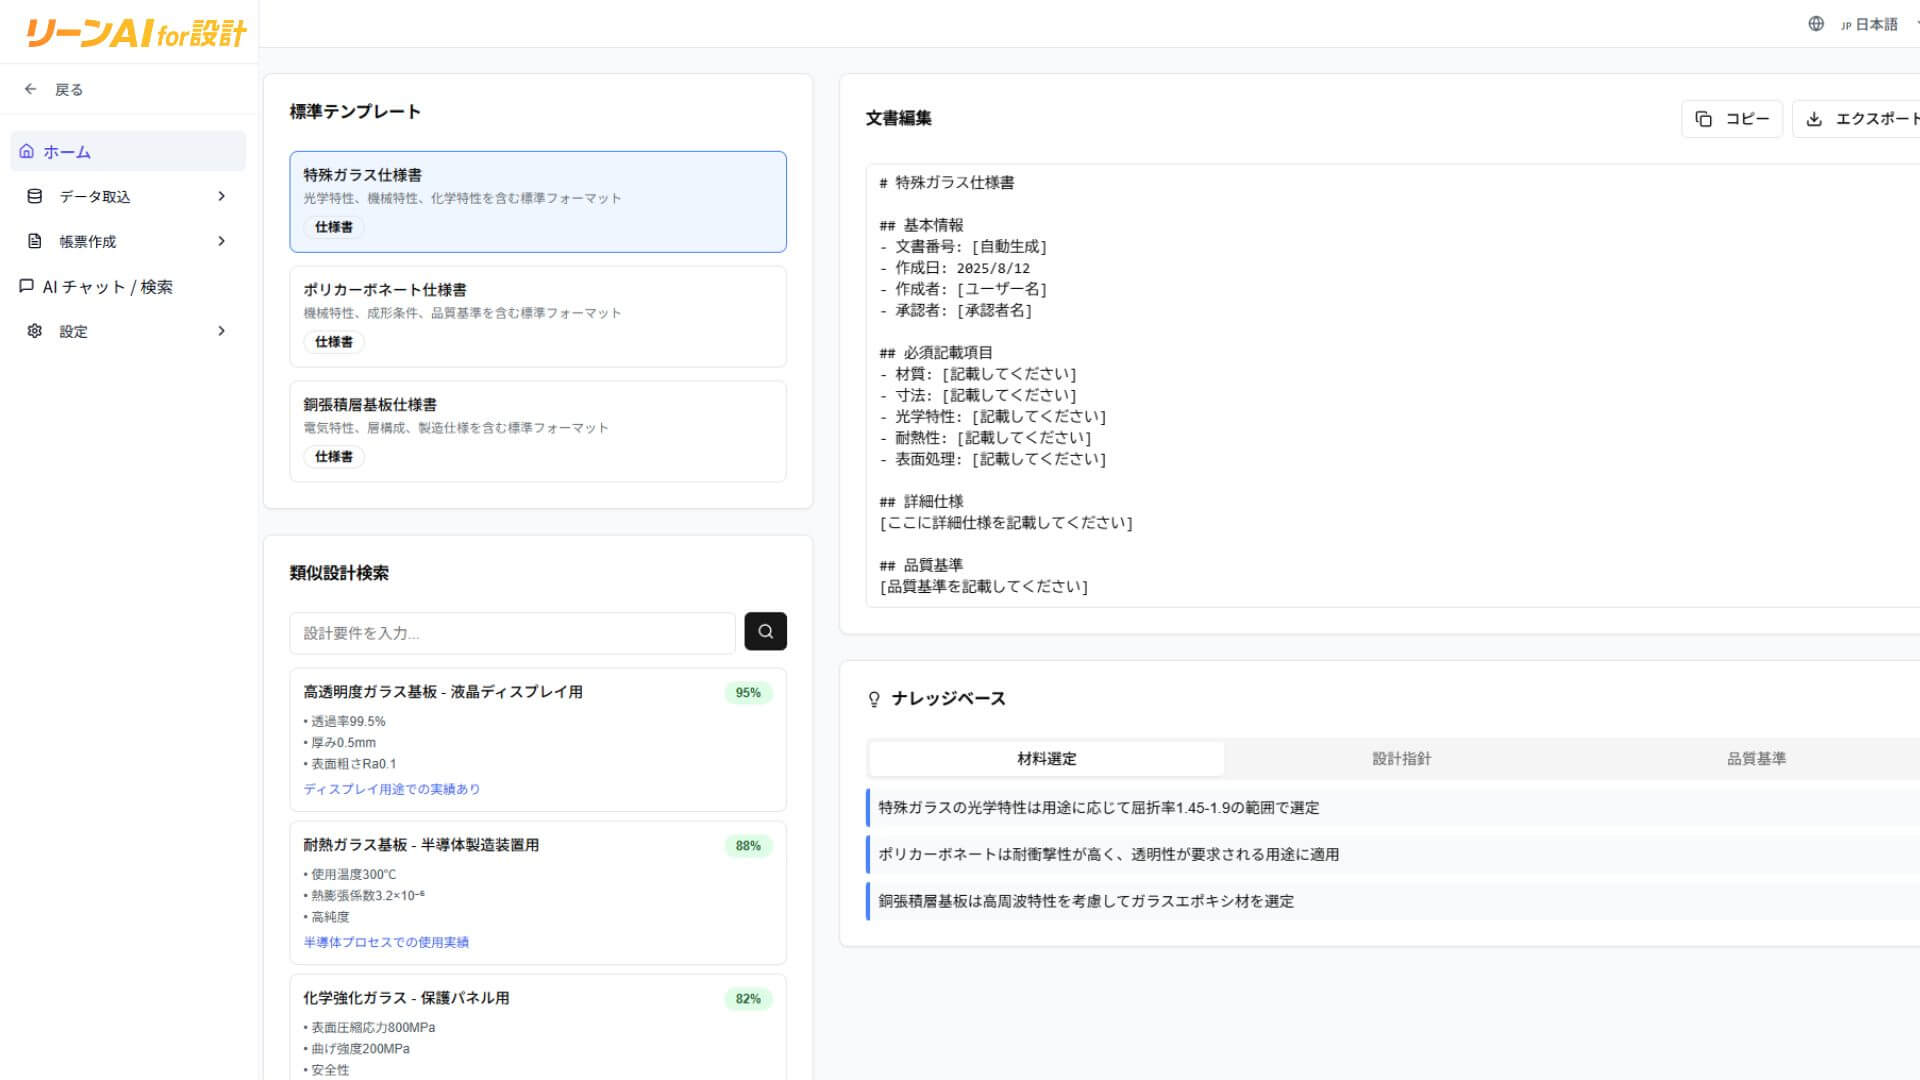Screen dimensions: 1920x1080
Task: Click the 作成日: 2025/8/12 line
Action: point(955,268)
